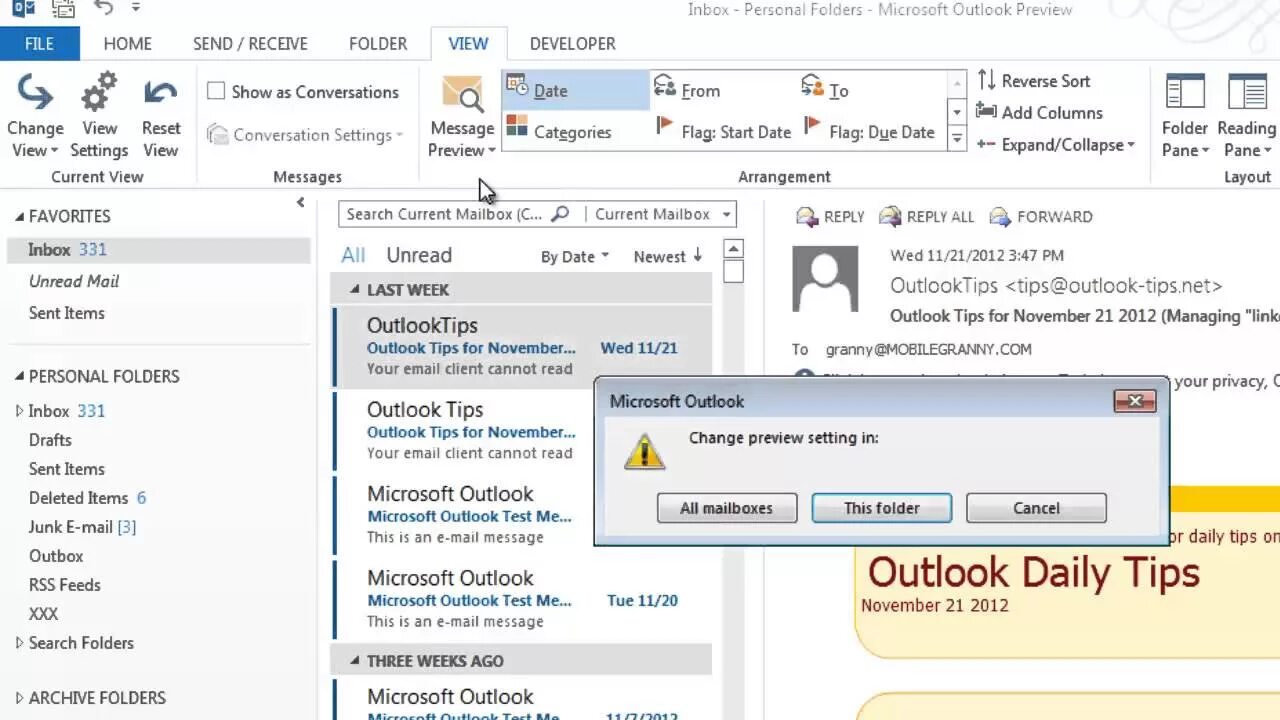1280x720 pixels.
Task: Collapse the folder pane with the arrow
Action: click(x=300, y=202)
